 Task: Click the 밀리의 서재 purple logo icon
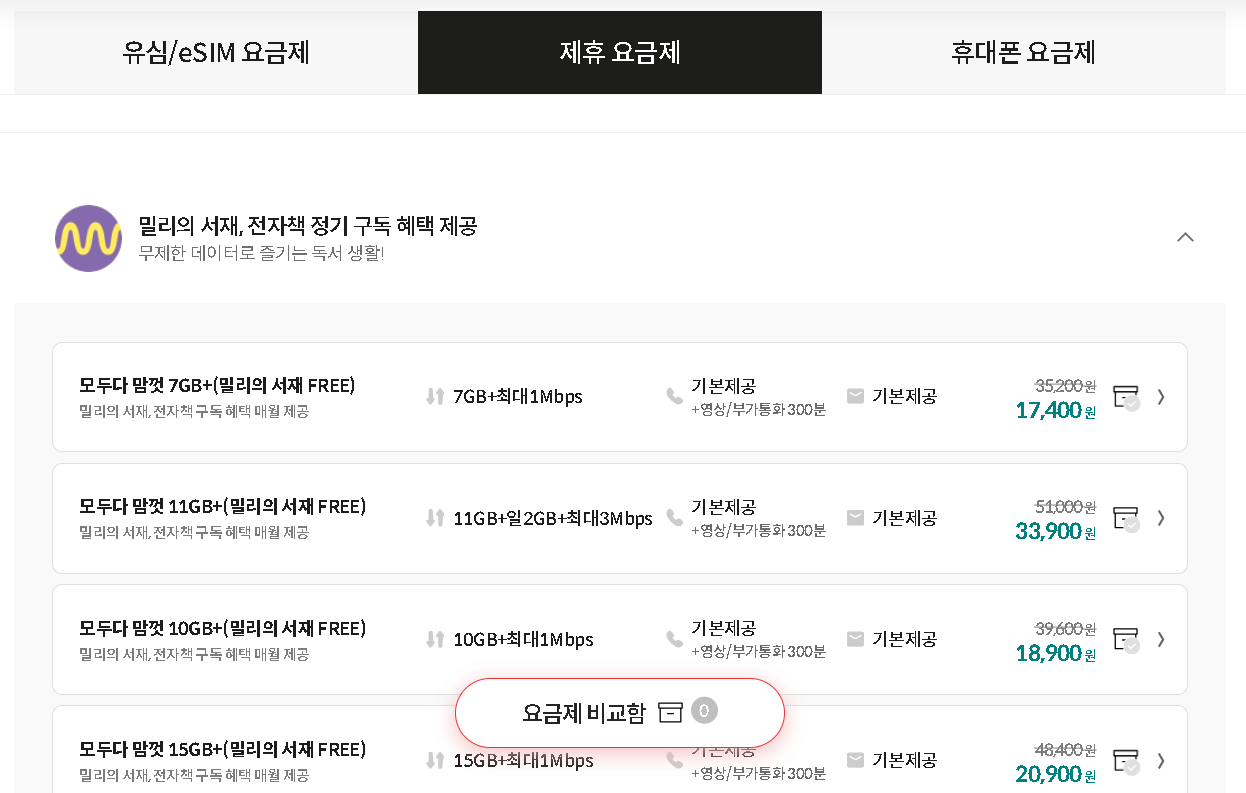pyautogui.click(x=88, y=238)
